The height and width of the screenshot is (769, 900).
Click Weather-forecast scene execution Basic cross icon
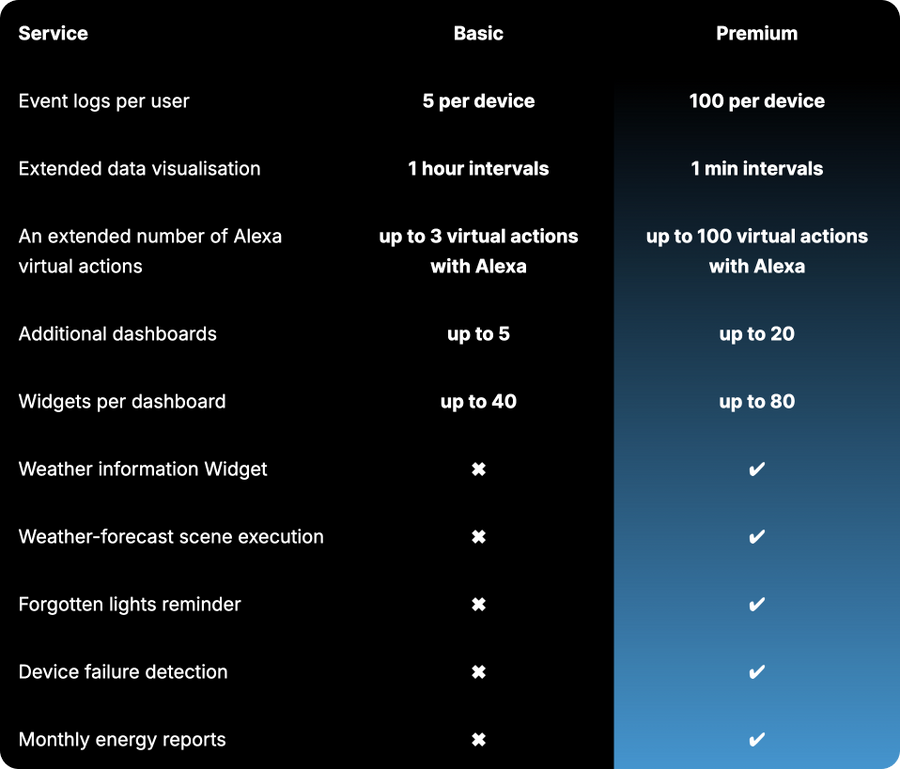point(479,537)
